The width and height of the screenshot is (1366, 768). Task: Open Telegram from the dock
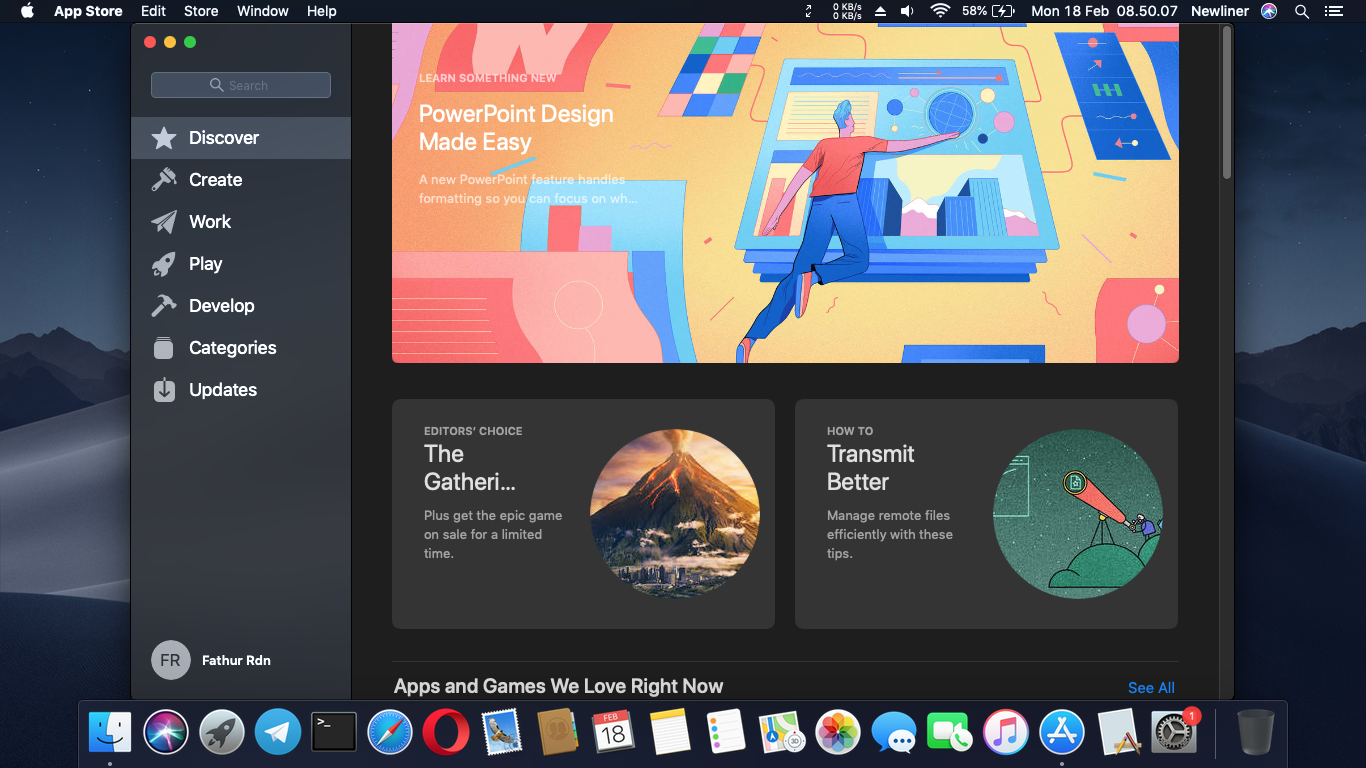click(x=278, y=732)
